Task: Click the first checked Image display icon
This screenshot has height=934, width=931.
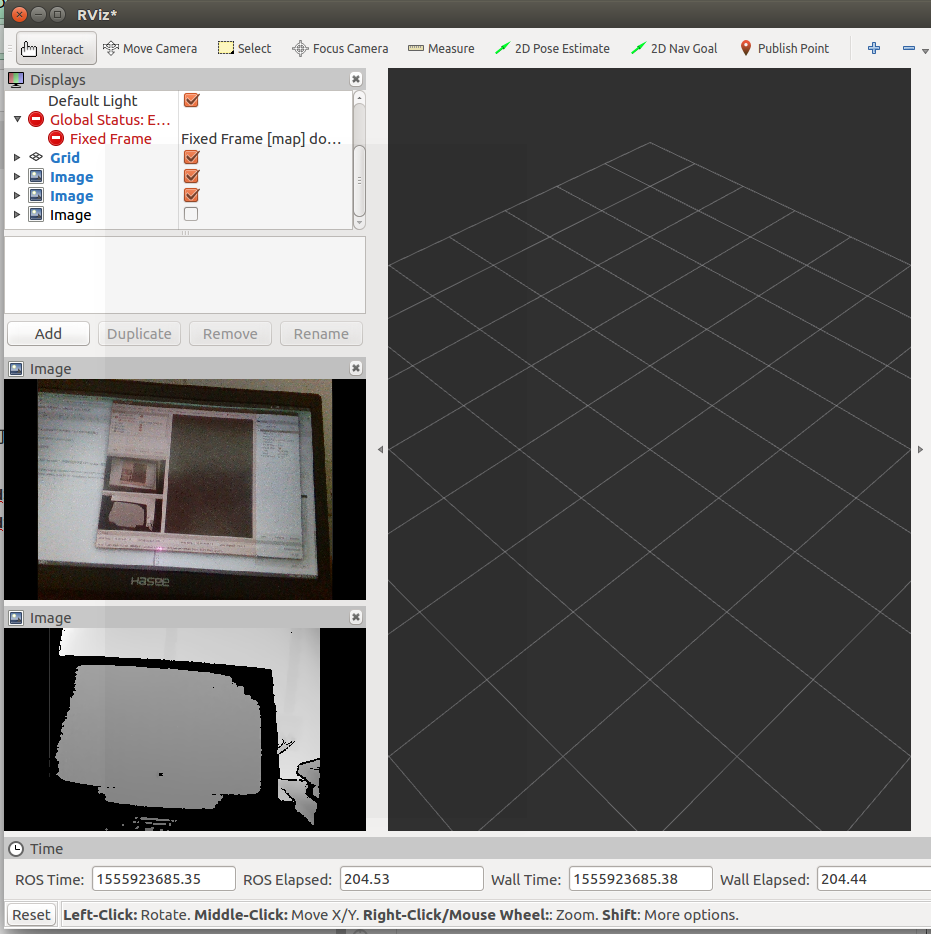Action: click(36, 176)
